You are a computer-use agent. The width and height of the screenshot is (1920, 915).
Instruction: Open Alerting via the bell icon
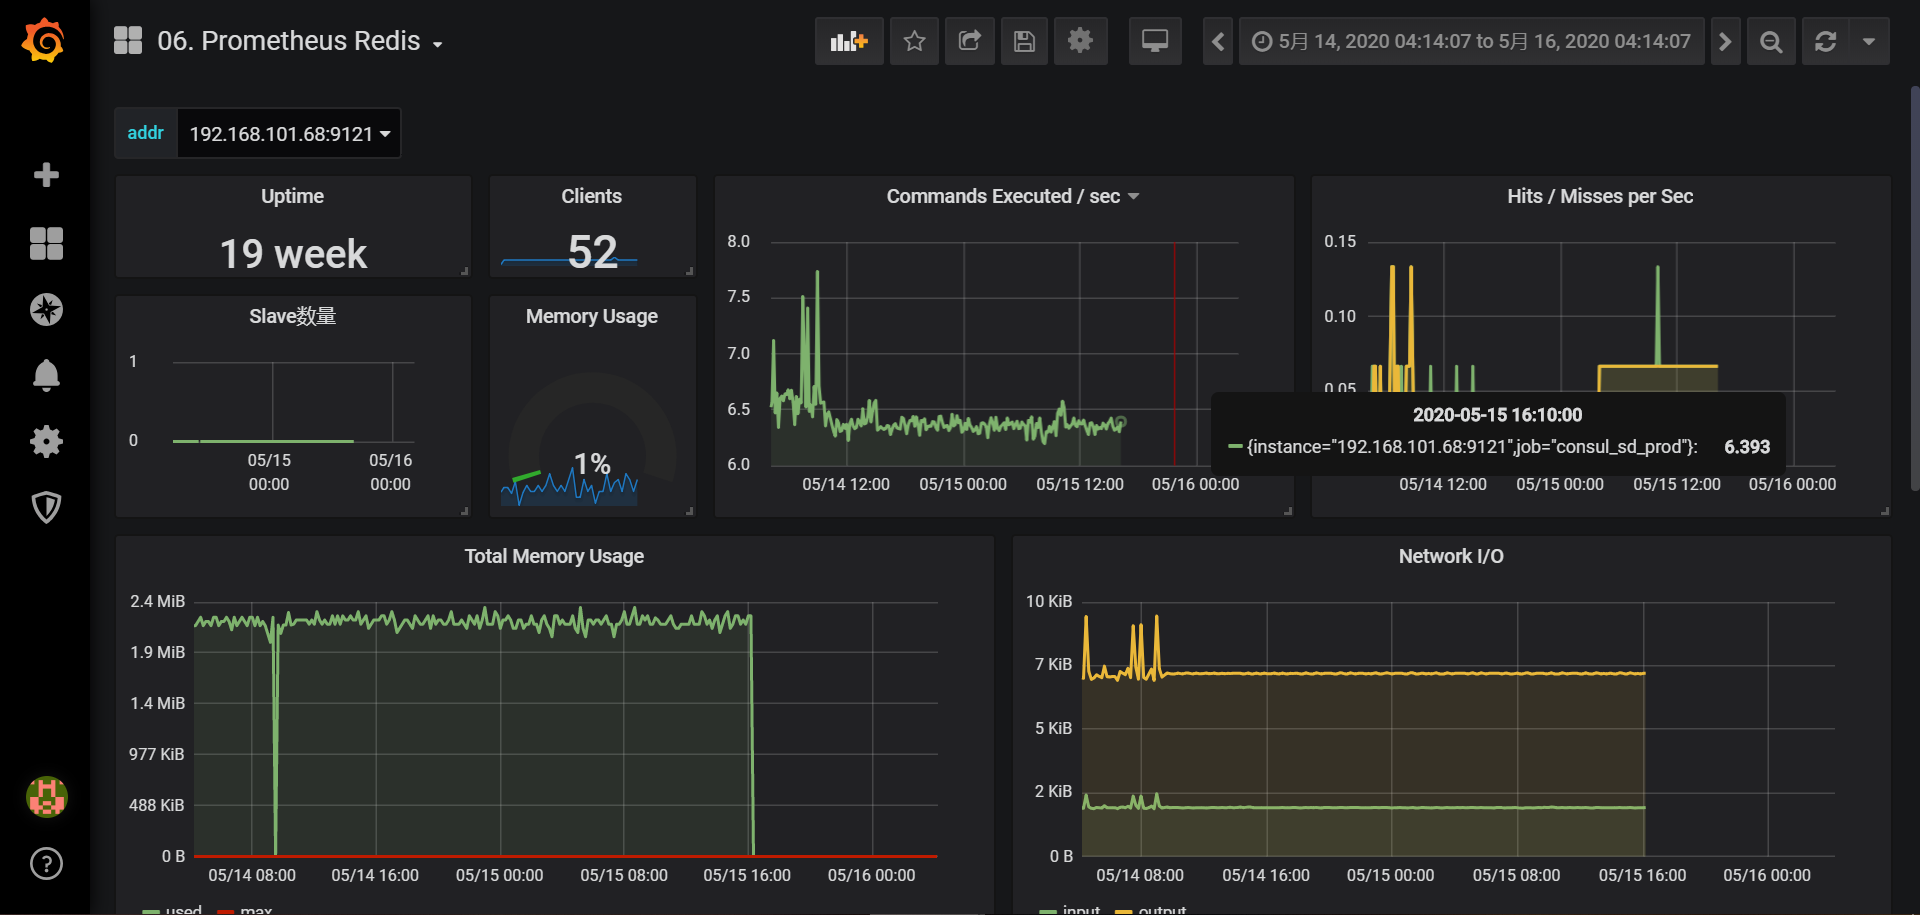pyautogui.click(x=46, y=375)
